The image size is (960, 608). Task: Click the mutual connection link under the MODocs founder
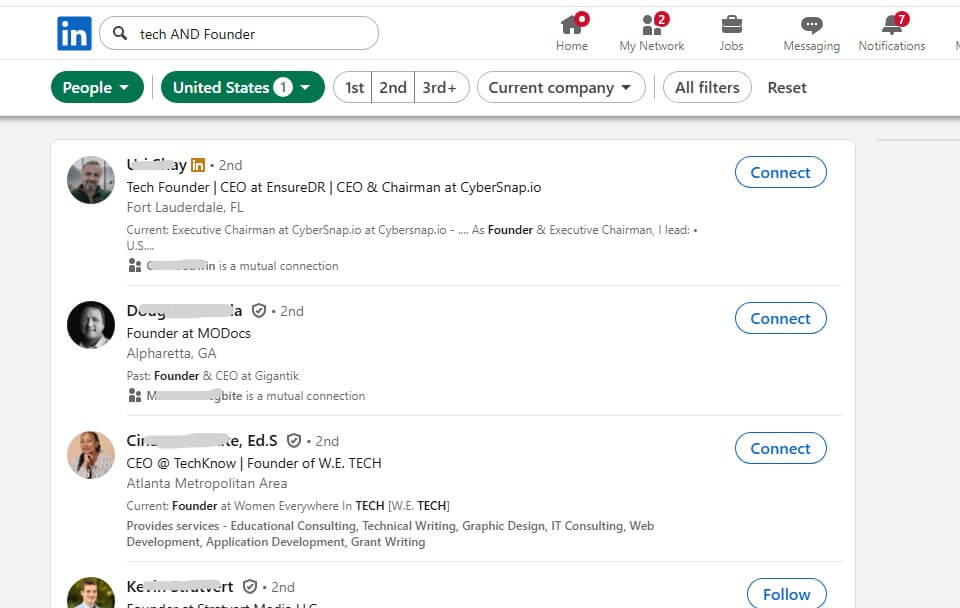tap(256, 396)
